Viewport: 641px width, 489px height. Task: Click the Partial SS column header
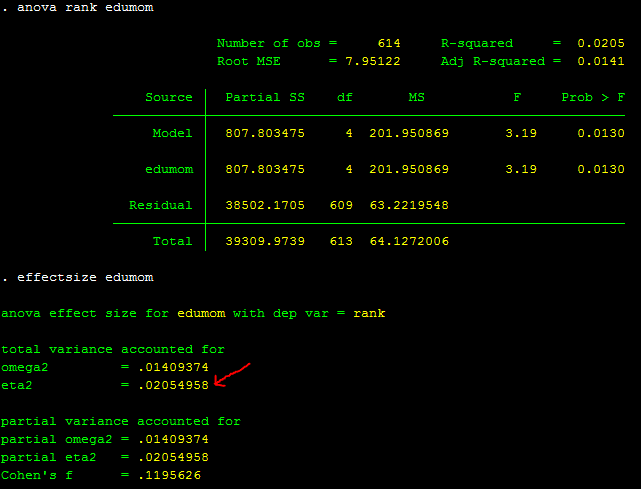click(x=265, y=97)
